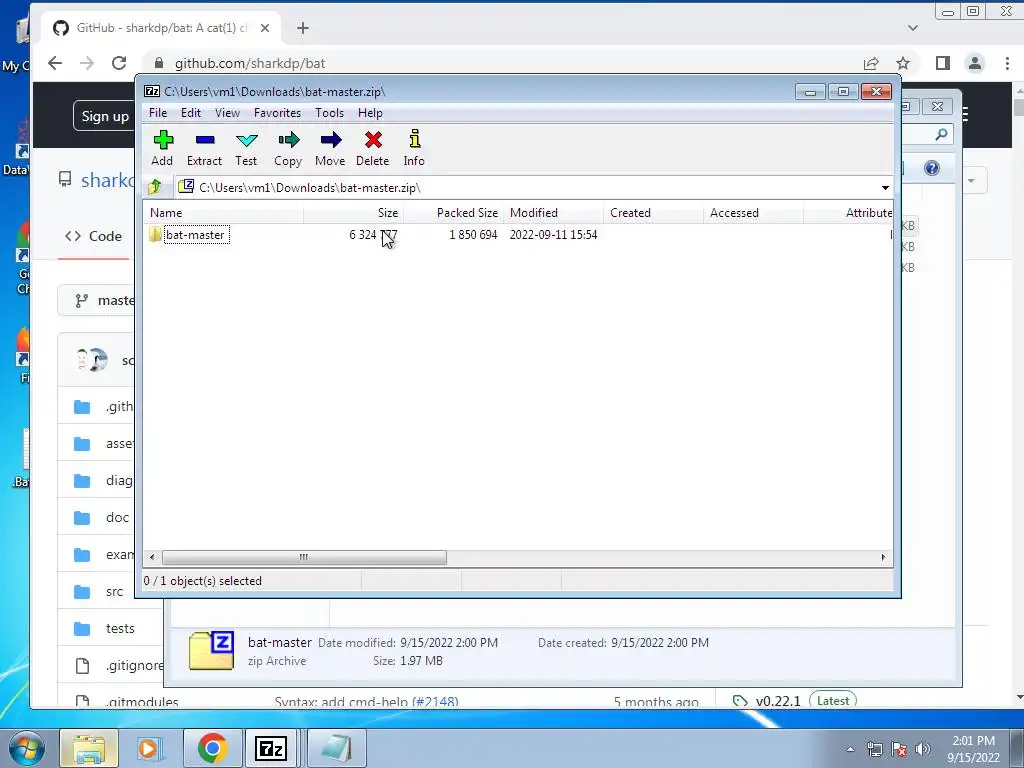Open the Chrome three-dot menu
1024x768 pixels.
click(1006, 63)
